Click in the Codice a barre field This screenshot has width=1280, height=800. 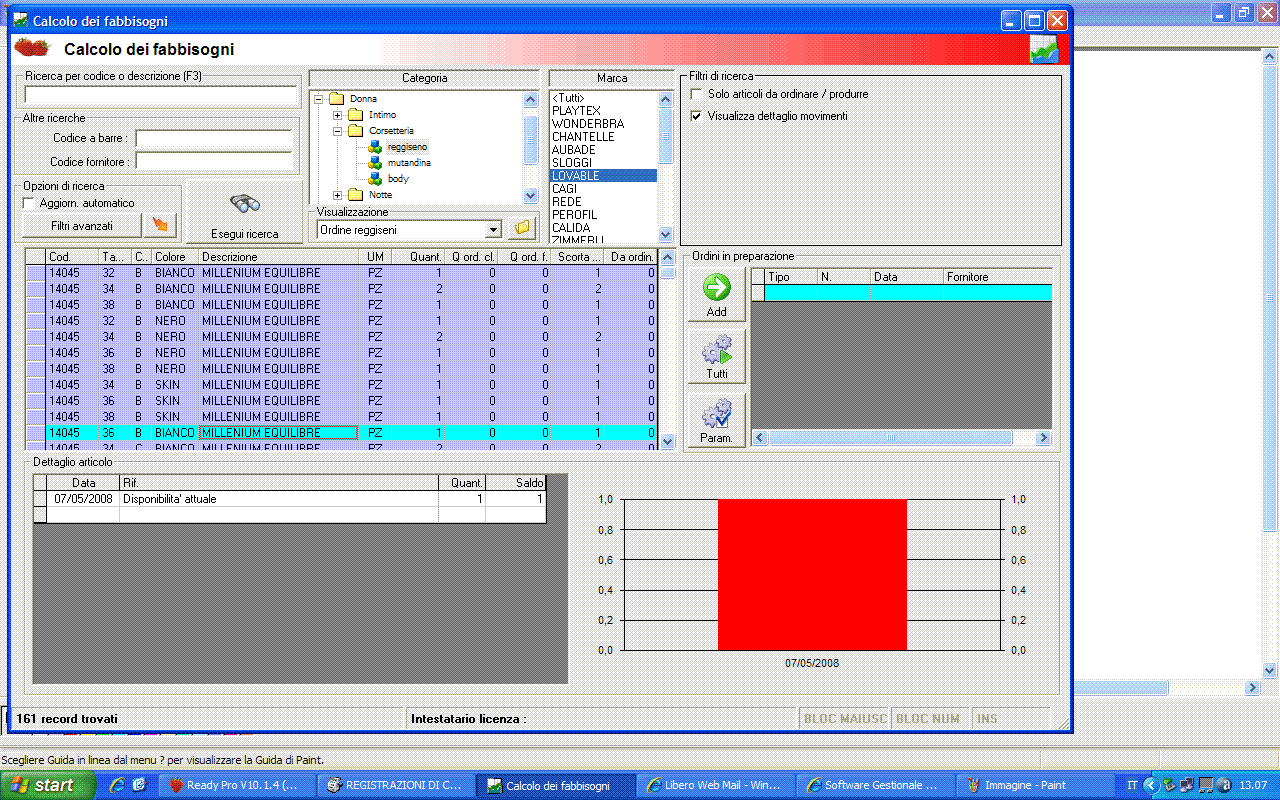[214, 138]
